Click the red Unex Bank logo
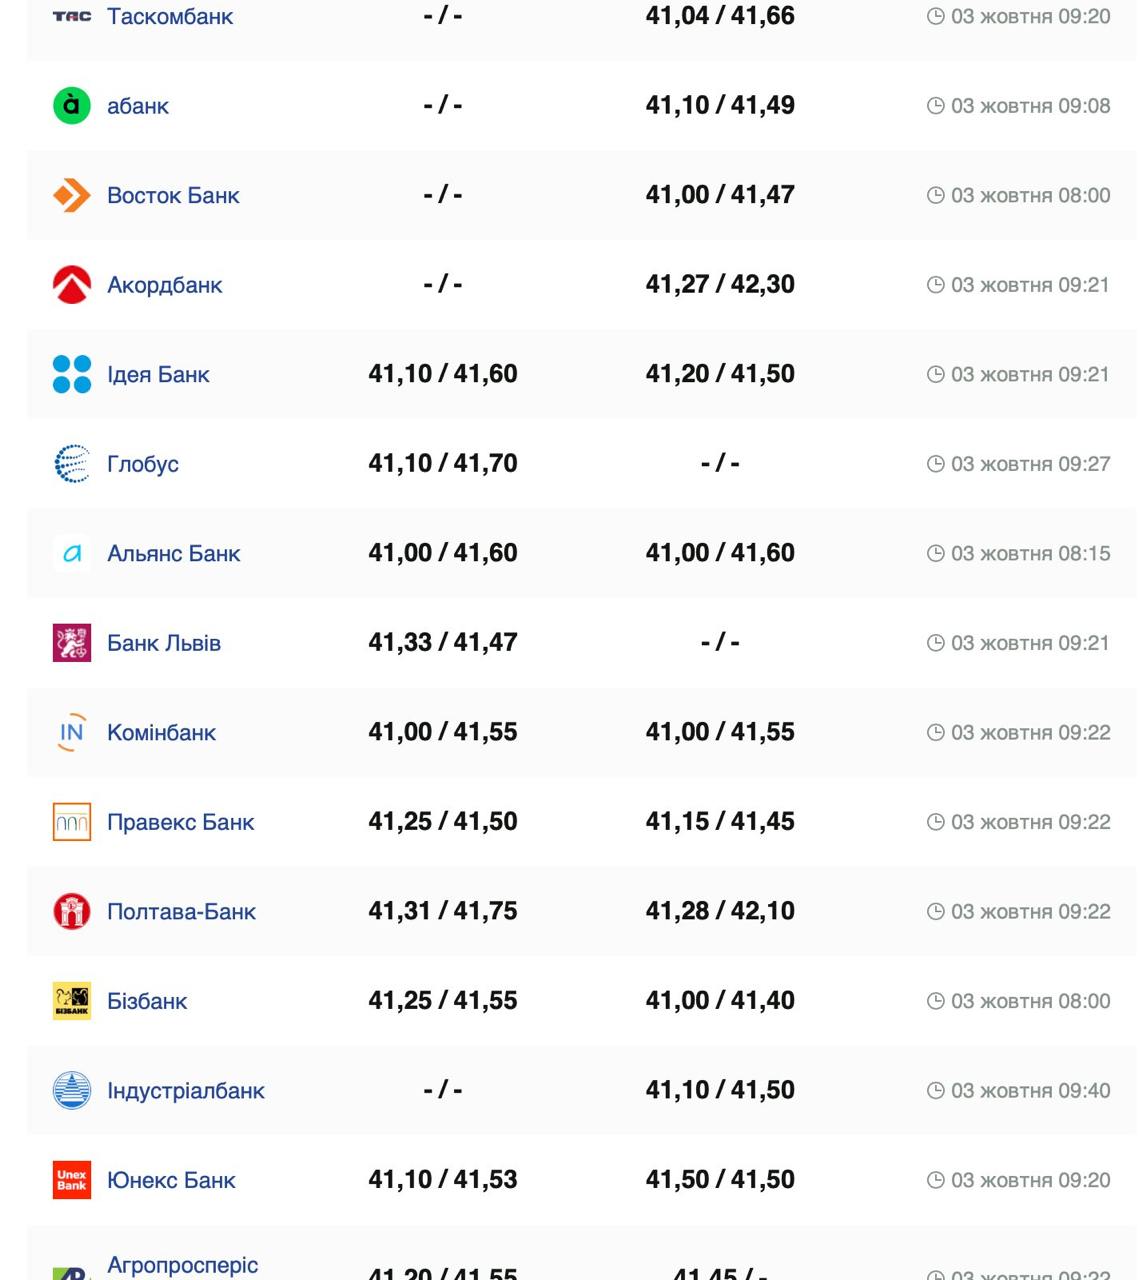 (x=71, y=1180)
